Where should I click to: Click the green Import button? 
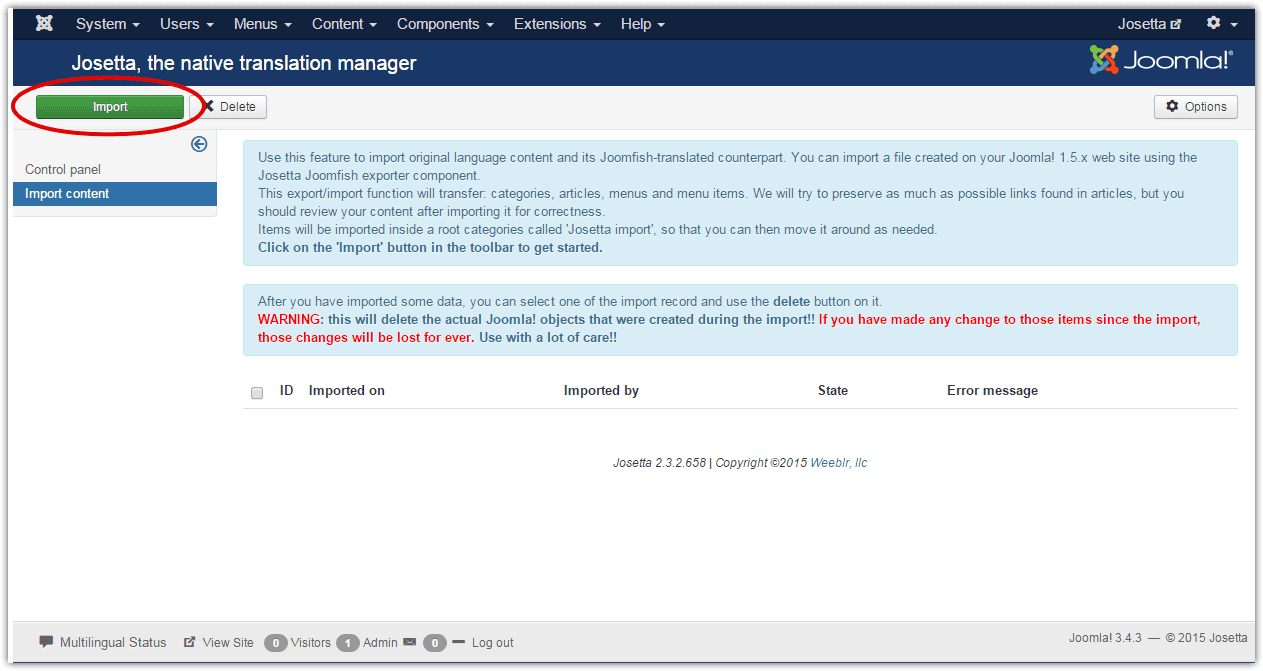point(110,107)
